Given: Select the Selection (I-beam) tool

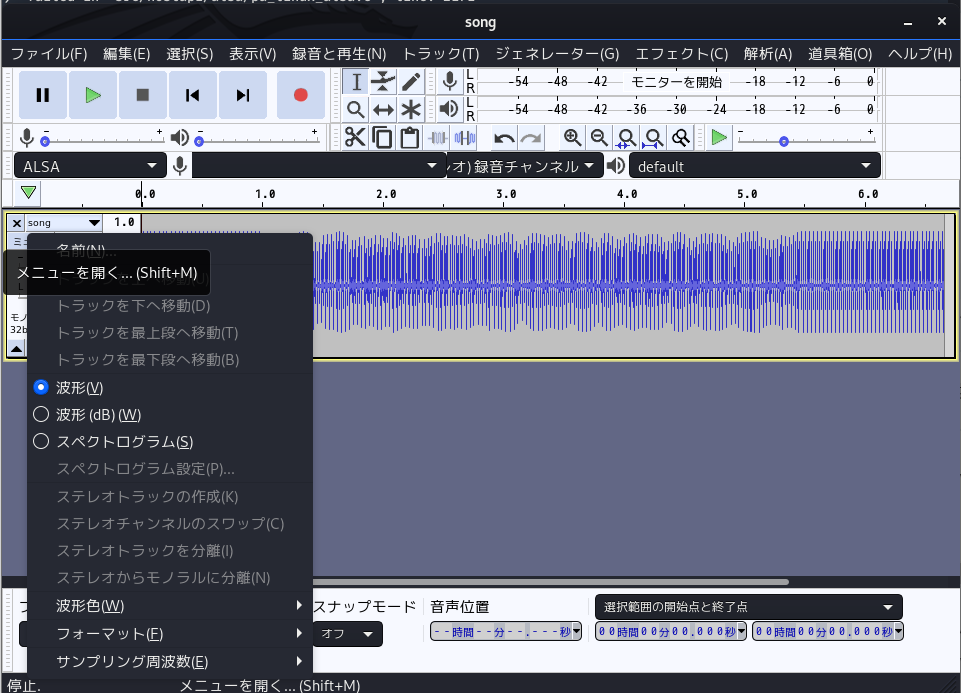Looking at the screenshot, I should pyautogui.click(x=355, y=81).
